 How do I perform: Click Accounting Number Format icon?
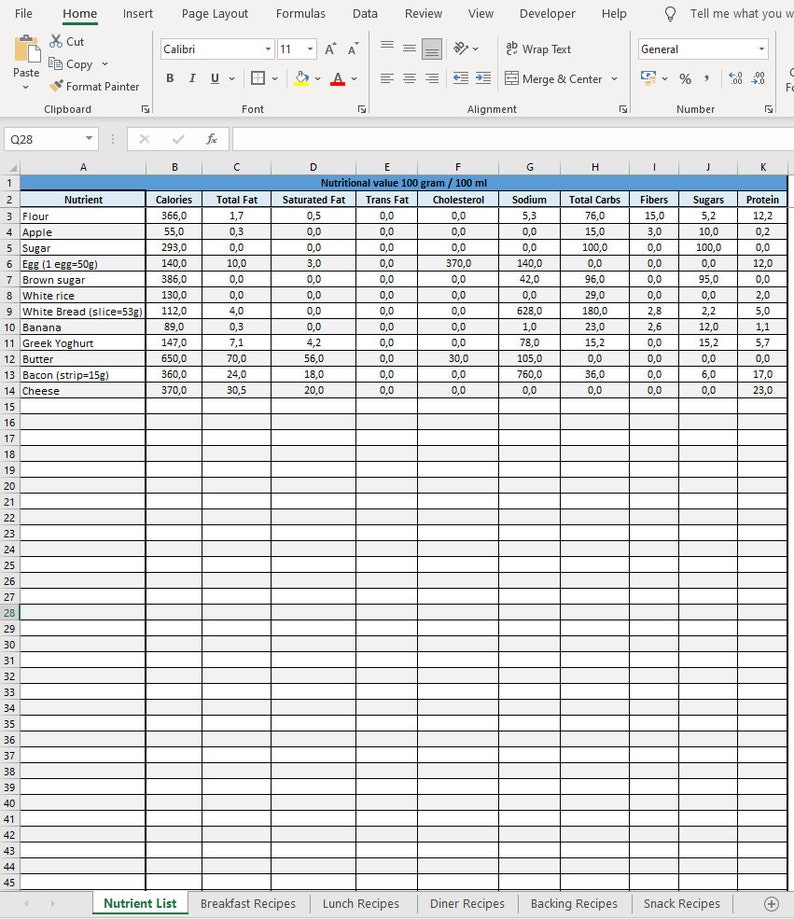tap(648, 78)
